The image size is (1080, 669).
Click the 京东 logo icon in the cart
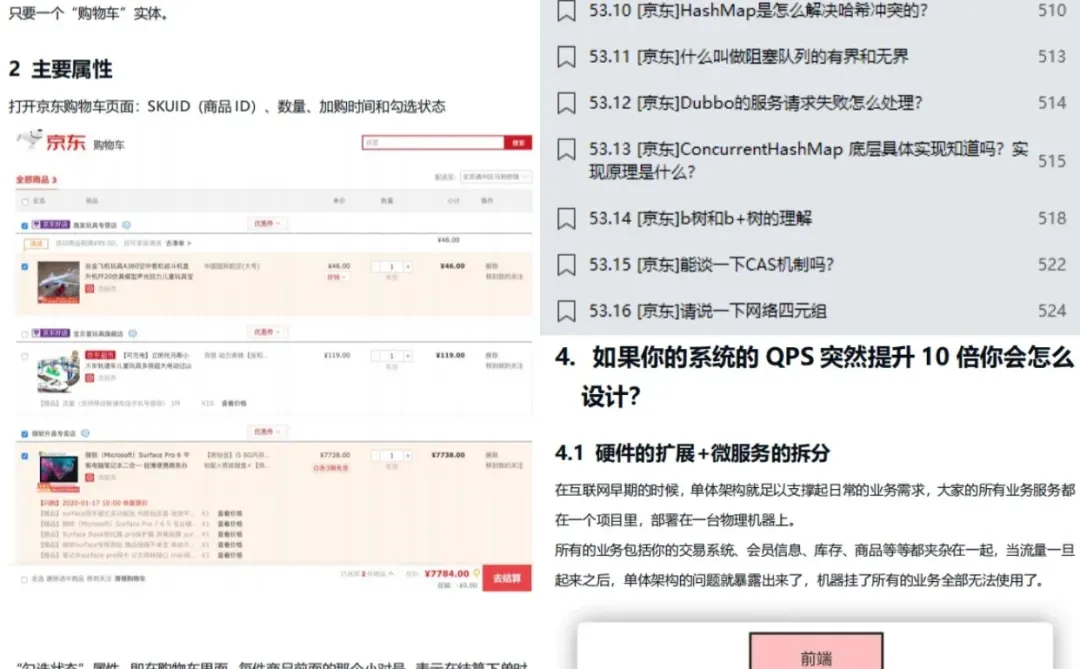pos(30,140)
